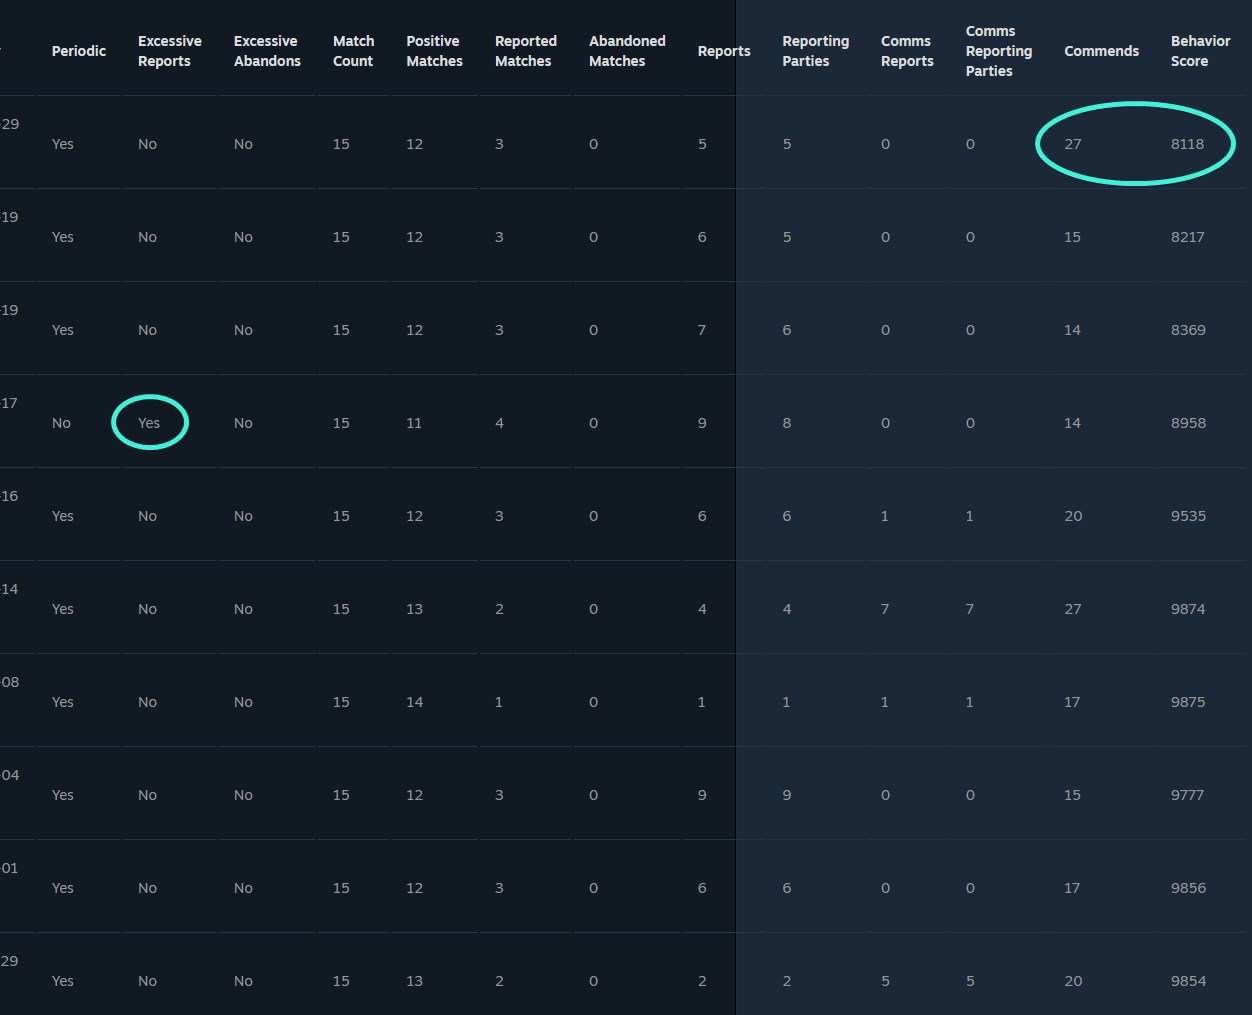The image size is (1252, 1015).
Task: Click the Commends column header
Action: [1101, 51]
